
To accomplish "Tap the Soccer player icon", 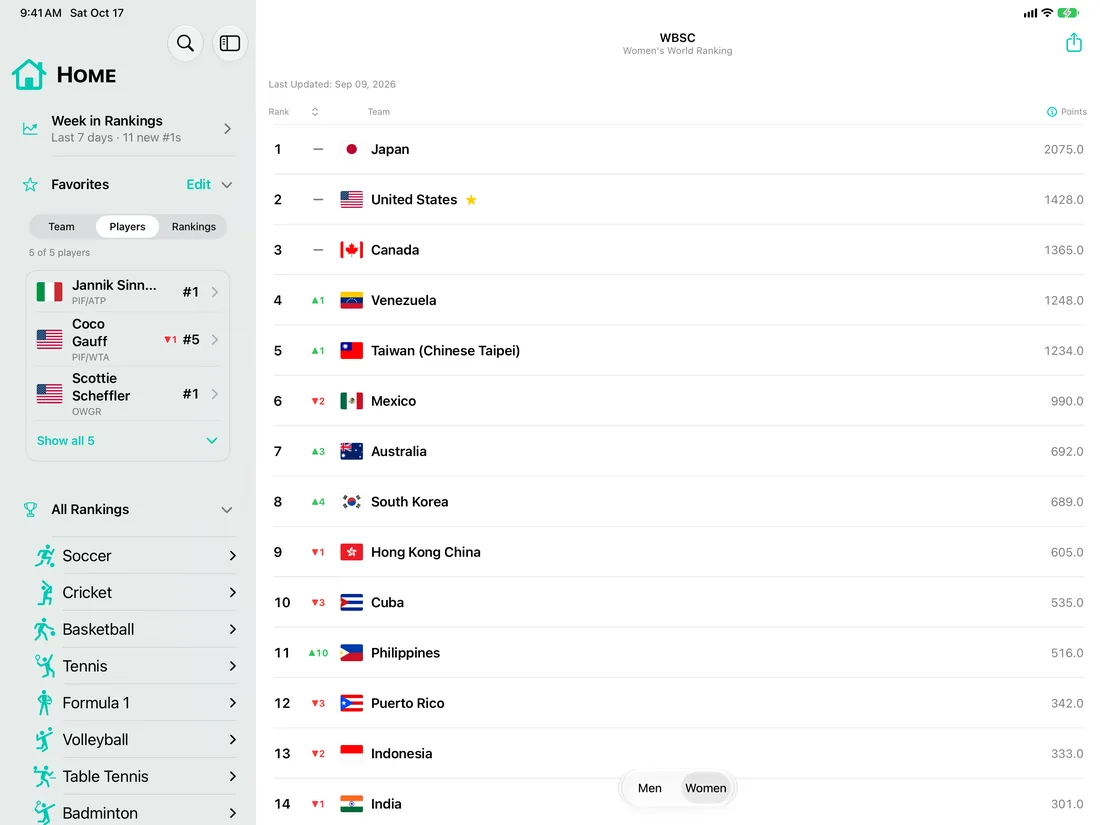I will pyautogui.click(x=45, y=556).
